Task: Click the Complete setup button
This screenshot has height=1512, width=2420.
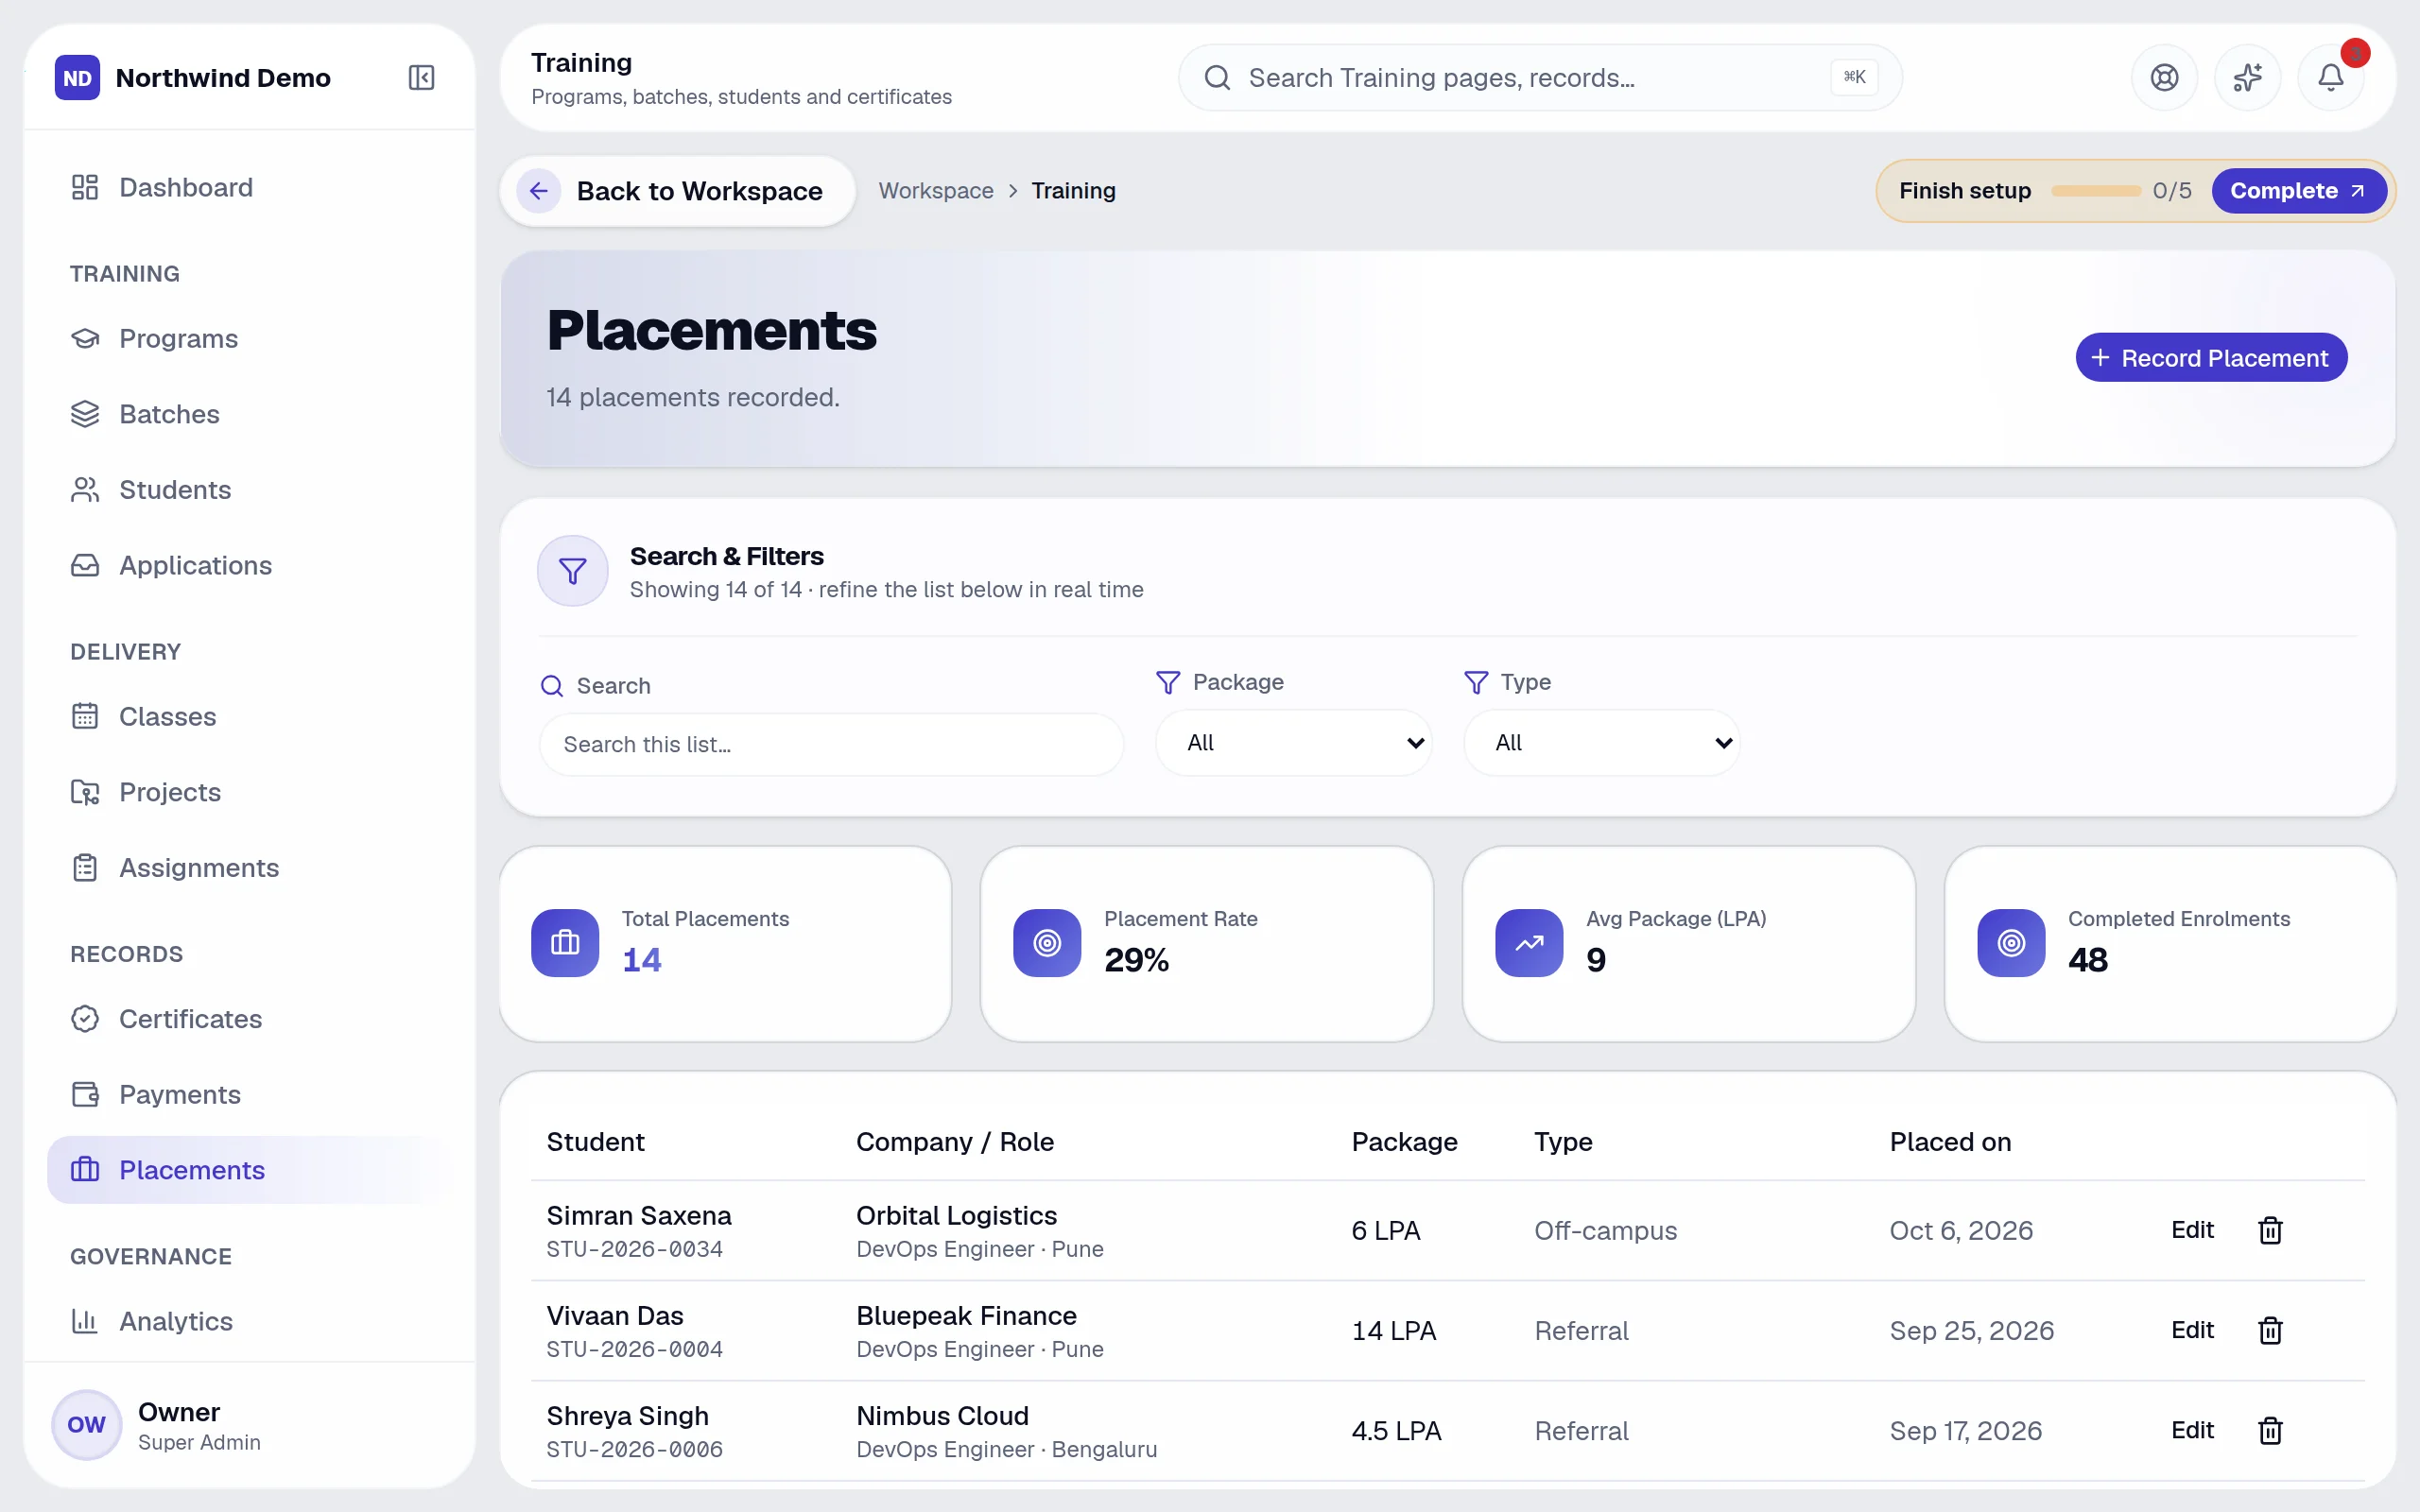Action: [2298, 191]
